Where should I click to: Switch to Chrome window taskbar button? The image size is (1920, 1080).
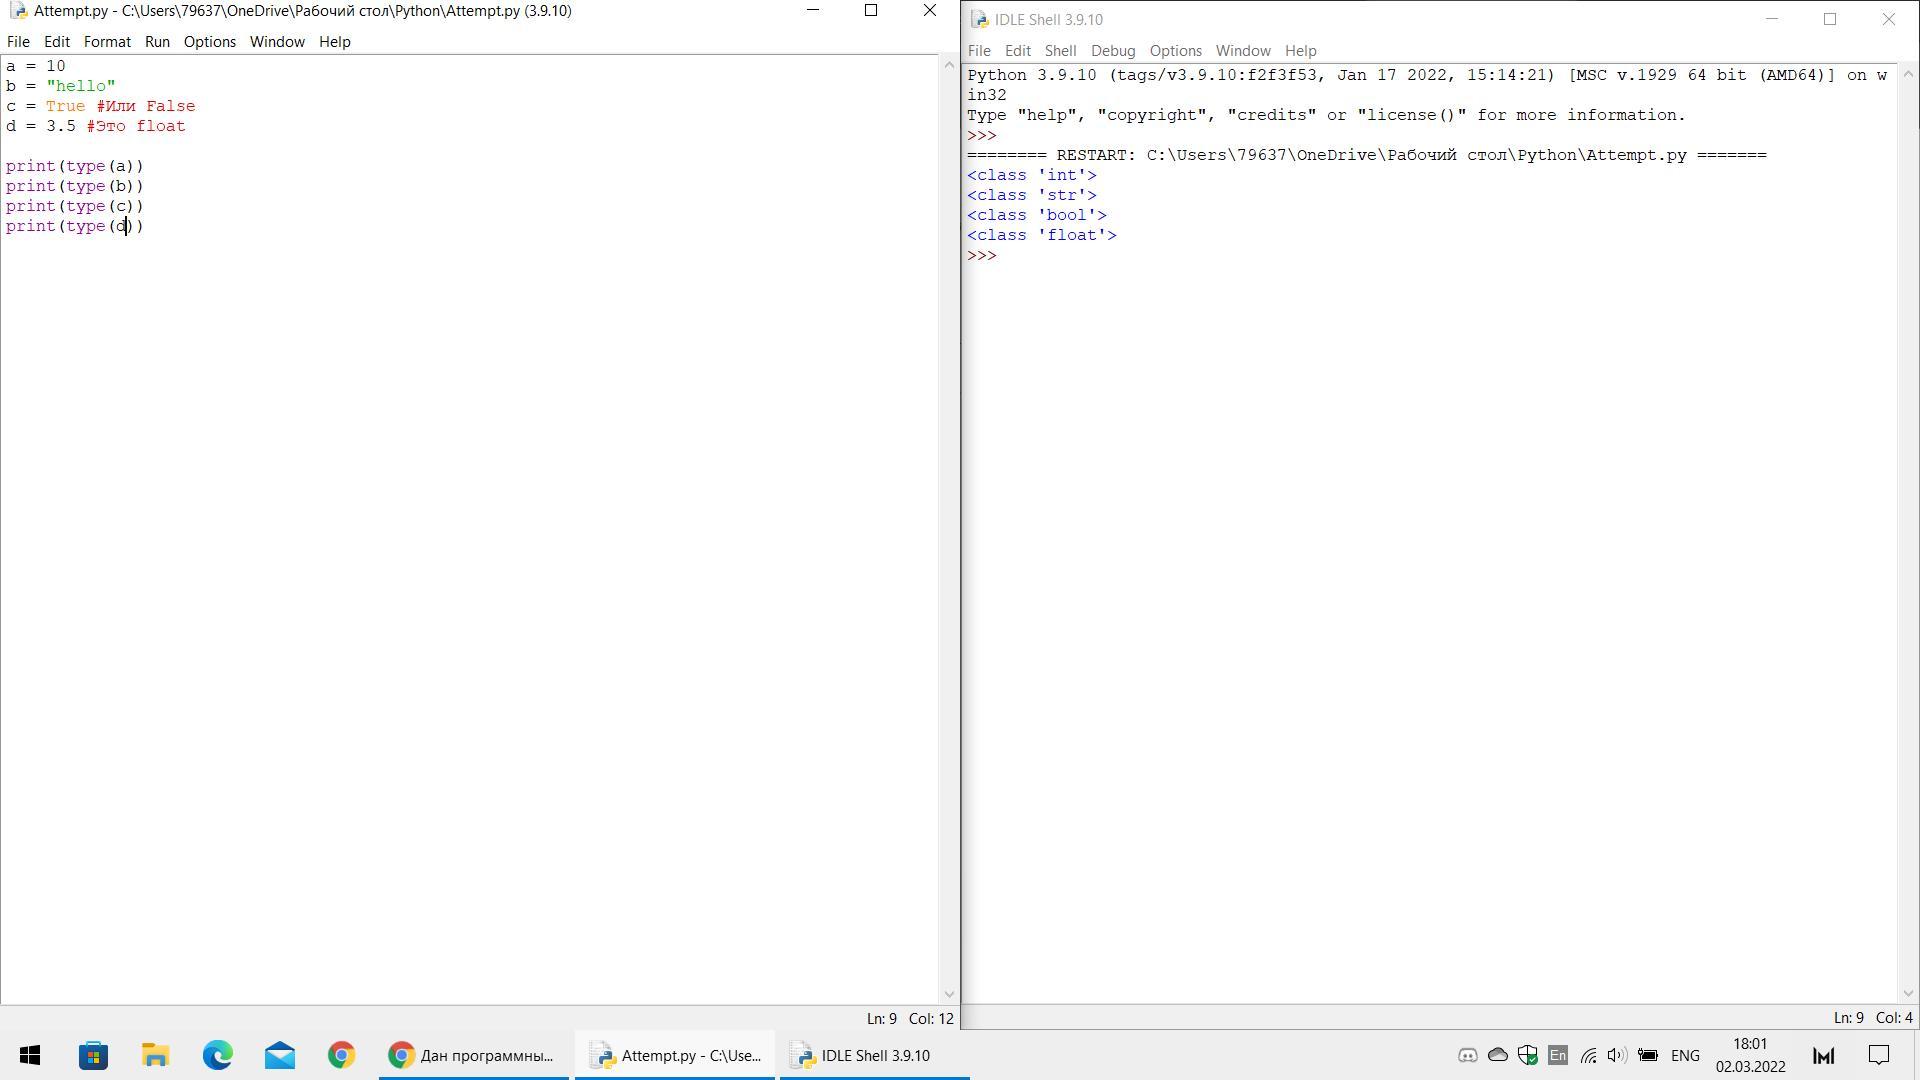[473, 1055]
